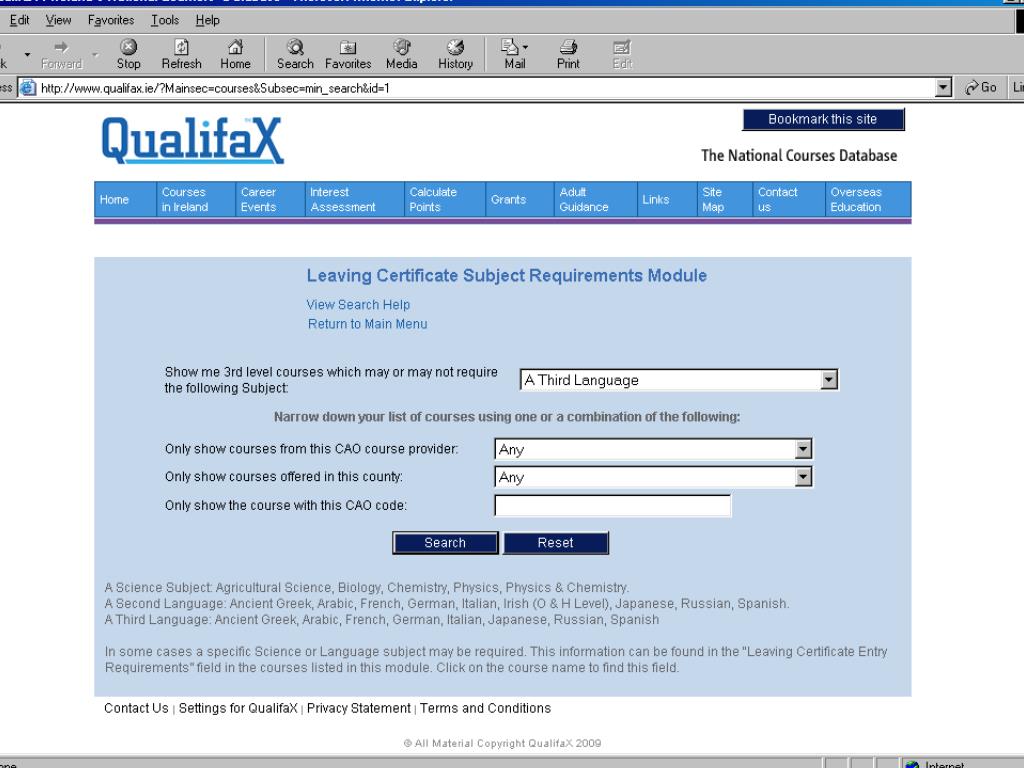Click the Leaving Certificate Subject Requirements Module heading
The image size is (1024, 768).
507,276
